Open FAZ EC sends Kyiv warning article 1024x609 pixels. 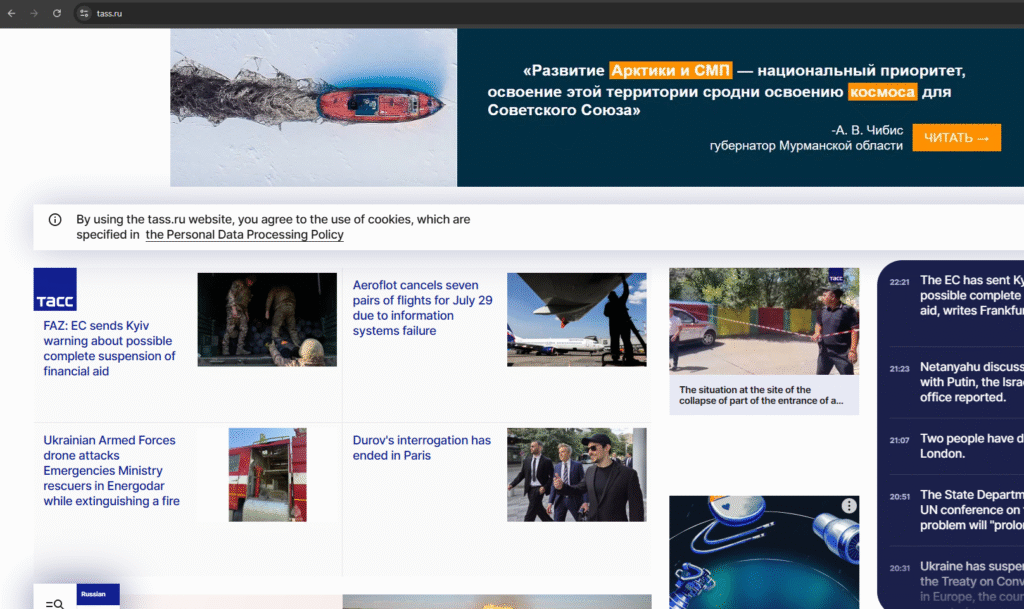110,349
